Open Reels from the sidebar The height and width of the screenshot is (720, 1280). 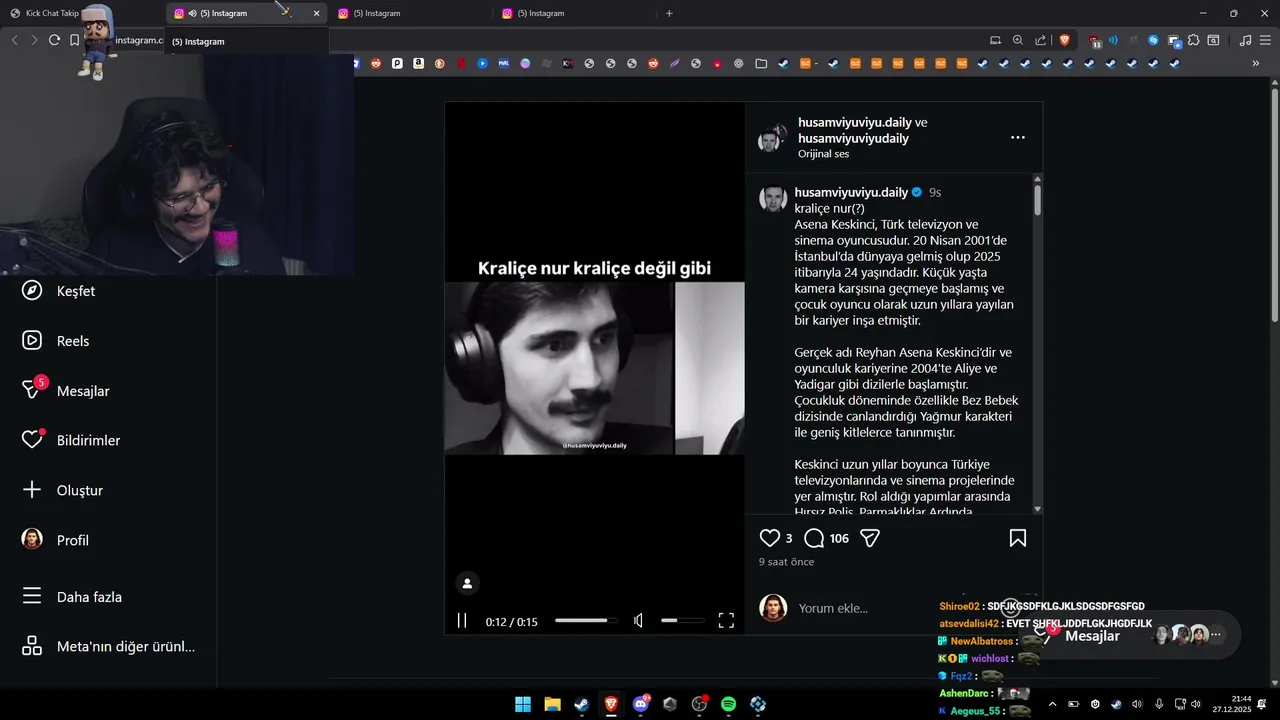pyautogui.click(x=56, y=340)
